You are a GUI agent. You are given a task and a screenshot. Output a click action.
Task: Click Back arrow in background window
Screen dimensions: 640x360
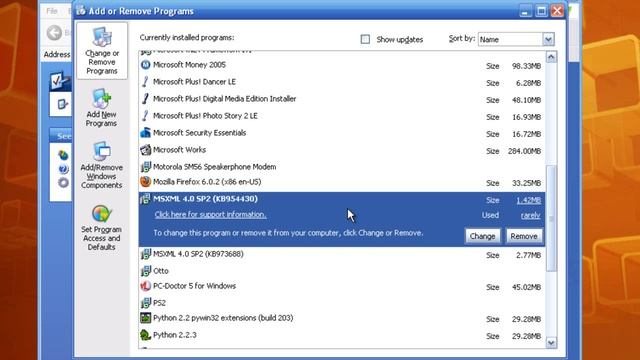[54, 33]
